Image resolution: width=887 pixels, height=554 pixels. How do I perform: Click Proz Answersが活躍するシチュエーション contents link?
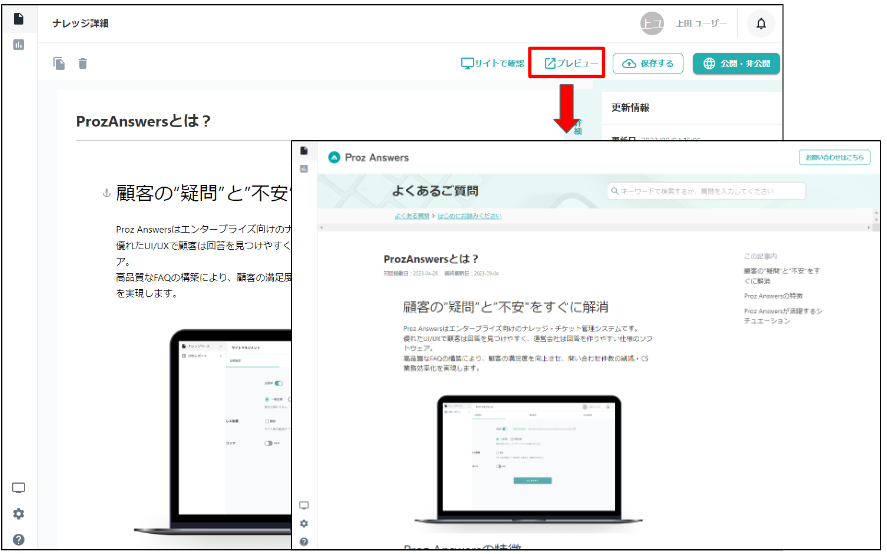(783, 316)
